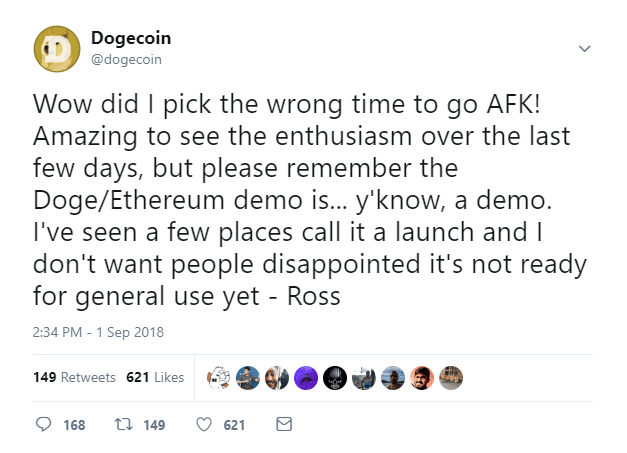View the list of 149 Retweets
627x453 pixels.
[x=74, y=377]
